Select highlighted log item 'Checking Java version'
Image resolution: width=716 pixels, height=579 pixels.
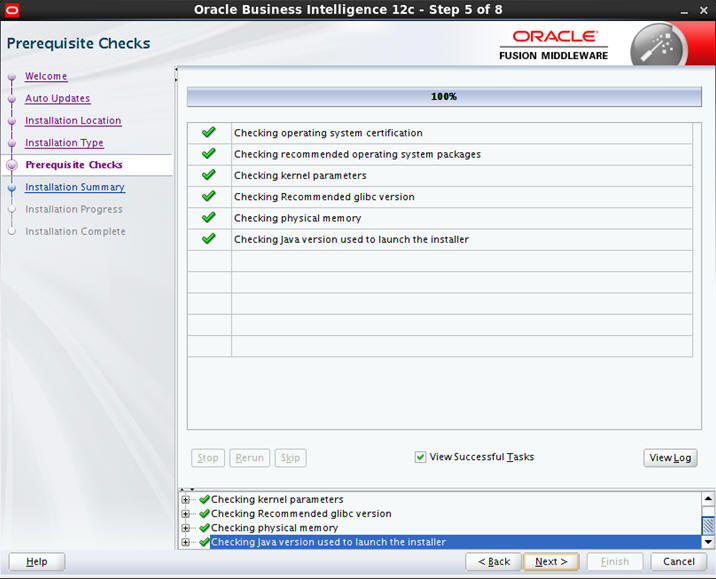(455, 542)
